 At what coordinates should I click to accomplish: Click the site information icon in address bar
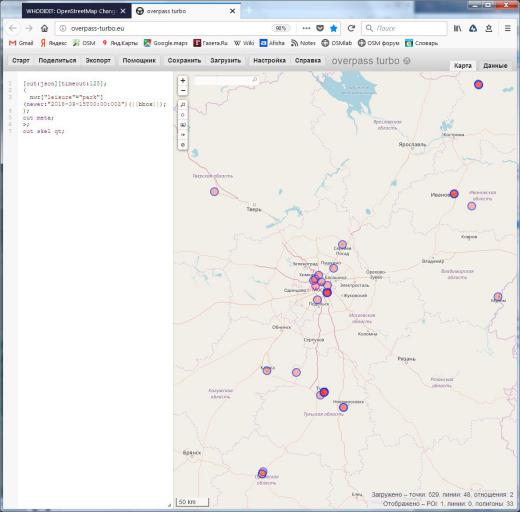pos(63,29)
